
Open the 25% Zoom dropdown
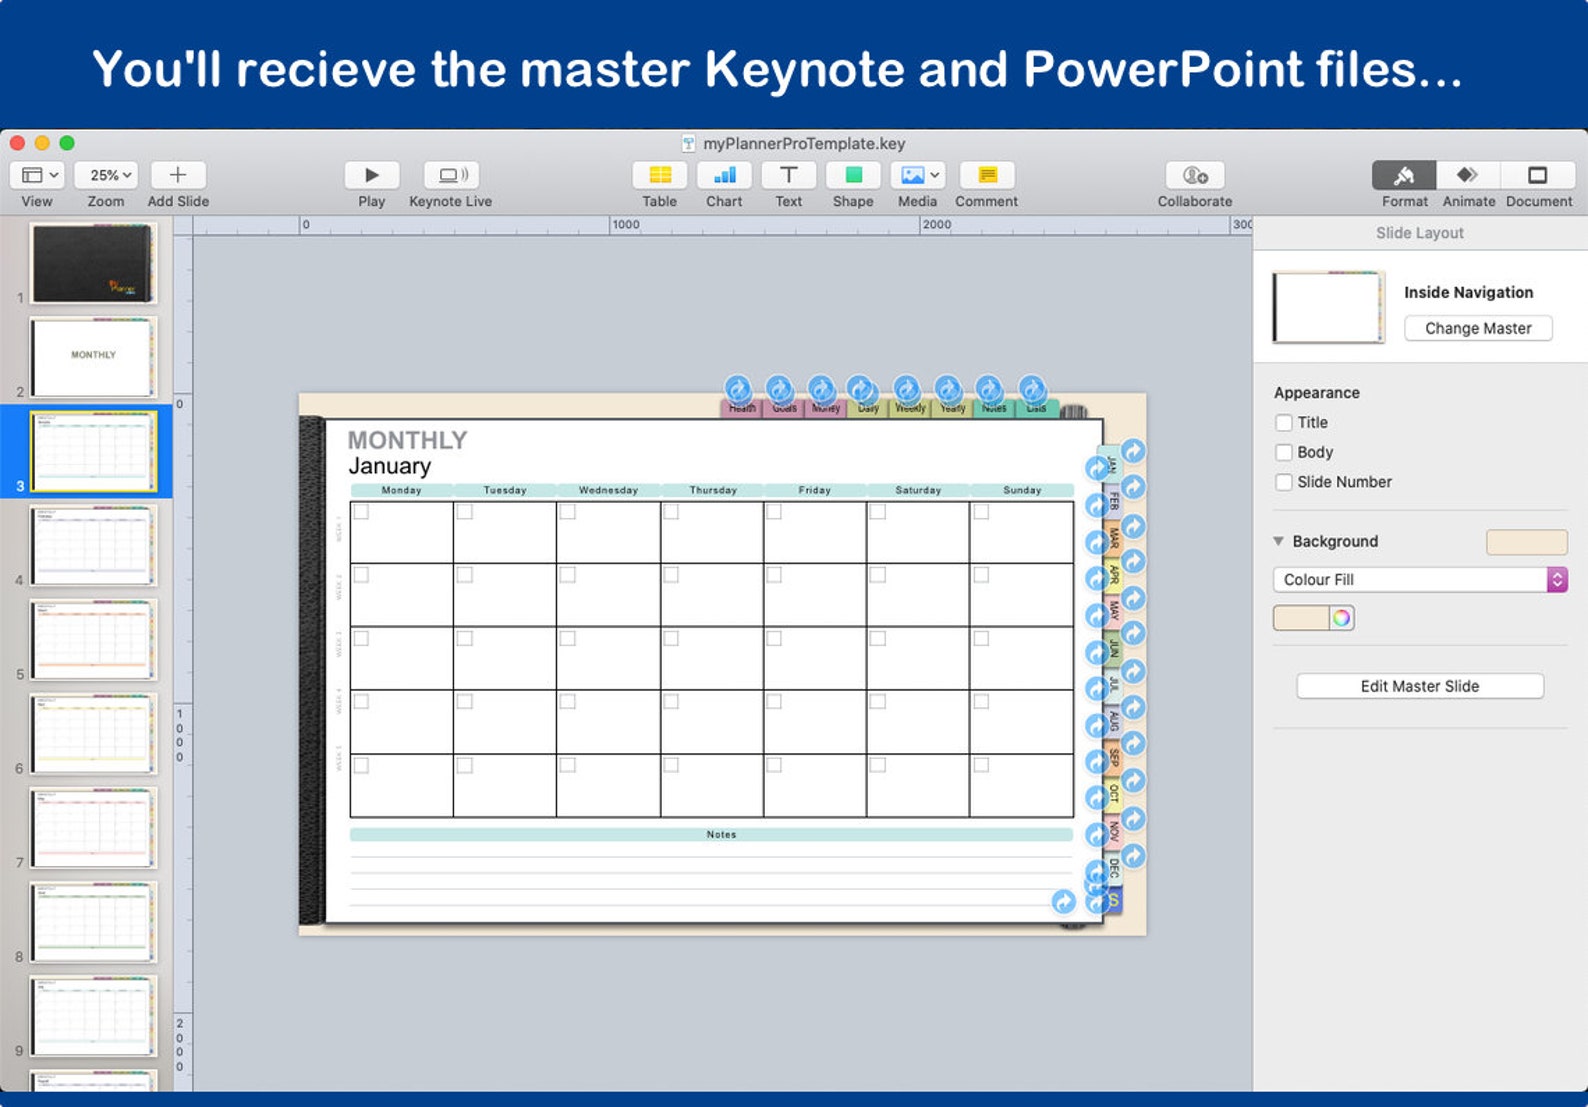106,175
